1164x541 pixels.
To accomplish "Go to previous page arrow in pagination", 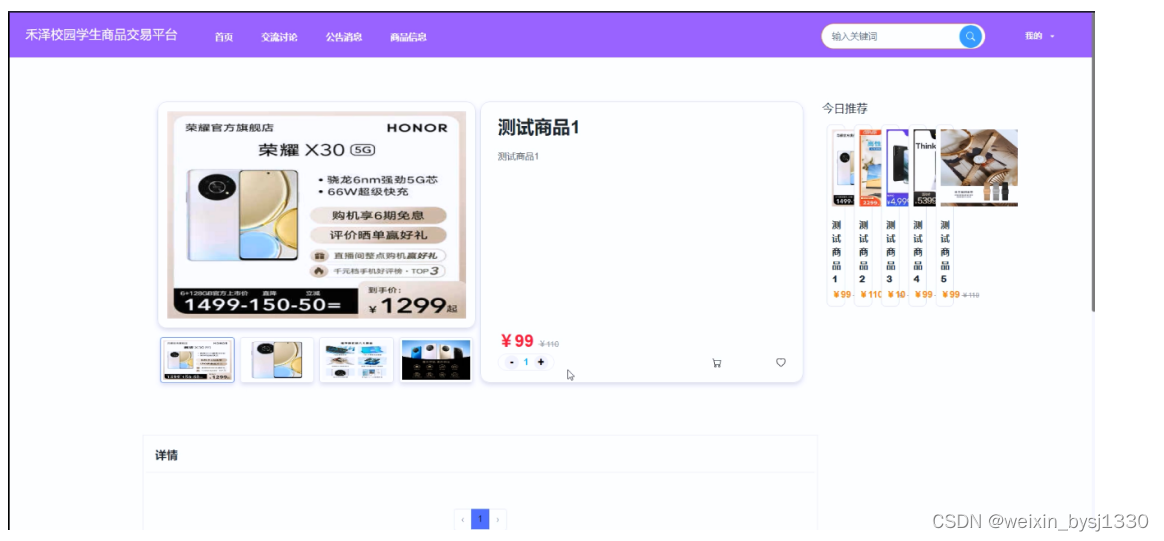I will point(462,519).
